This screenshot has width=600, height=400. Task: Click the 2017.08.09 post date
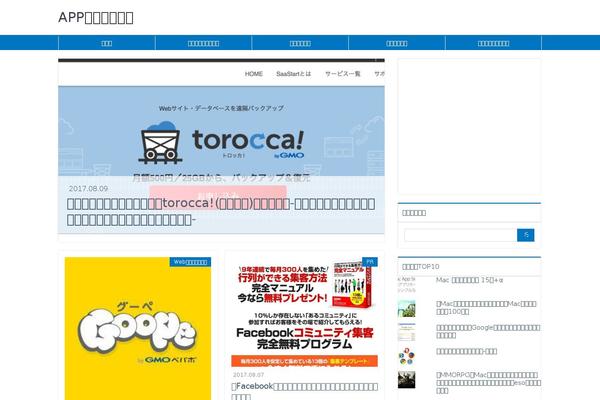[x=88, y=188]
